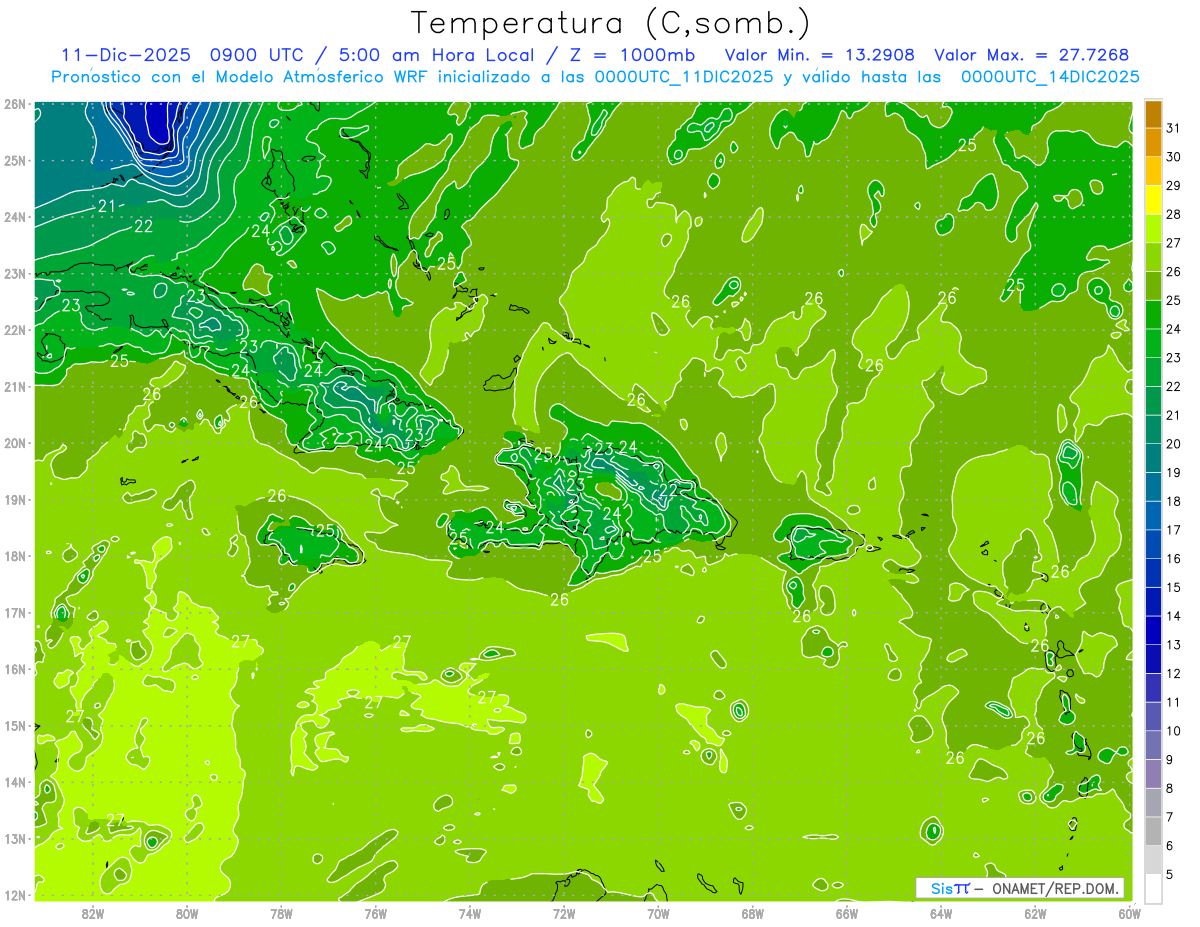Image resolution: width=1200 pixels, height=927 pixels.
Task: Click the 60W longitude axis label
Action: click(x=1129, y=913)
